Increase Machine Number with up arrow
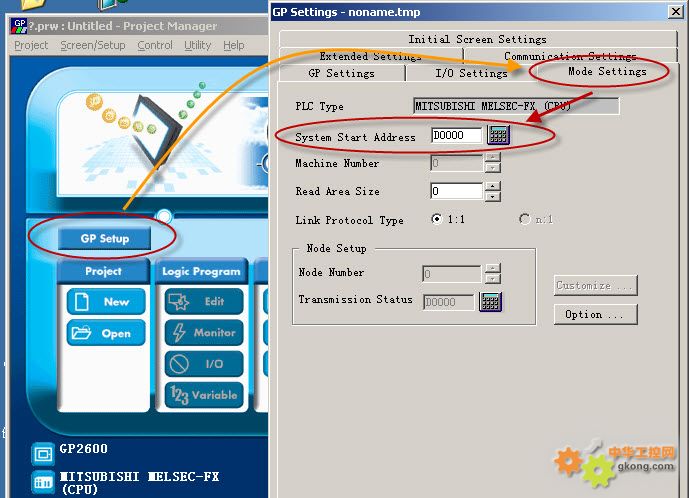The height and width of the screenshot is (498, 689). pyautogui.click(x=493, y=158)
